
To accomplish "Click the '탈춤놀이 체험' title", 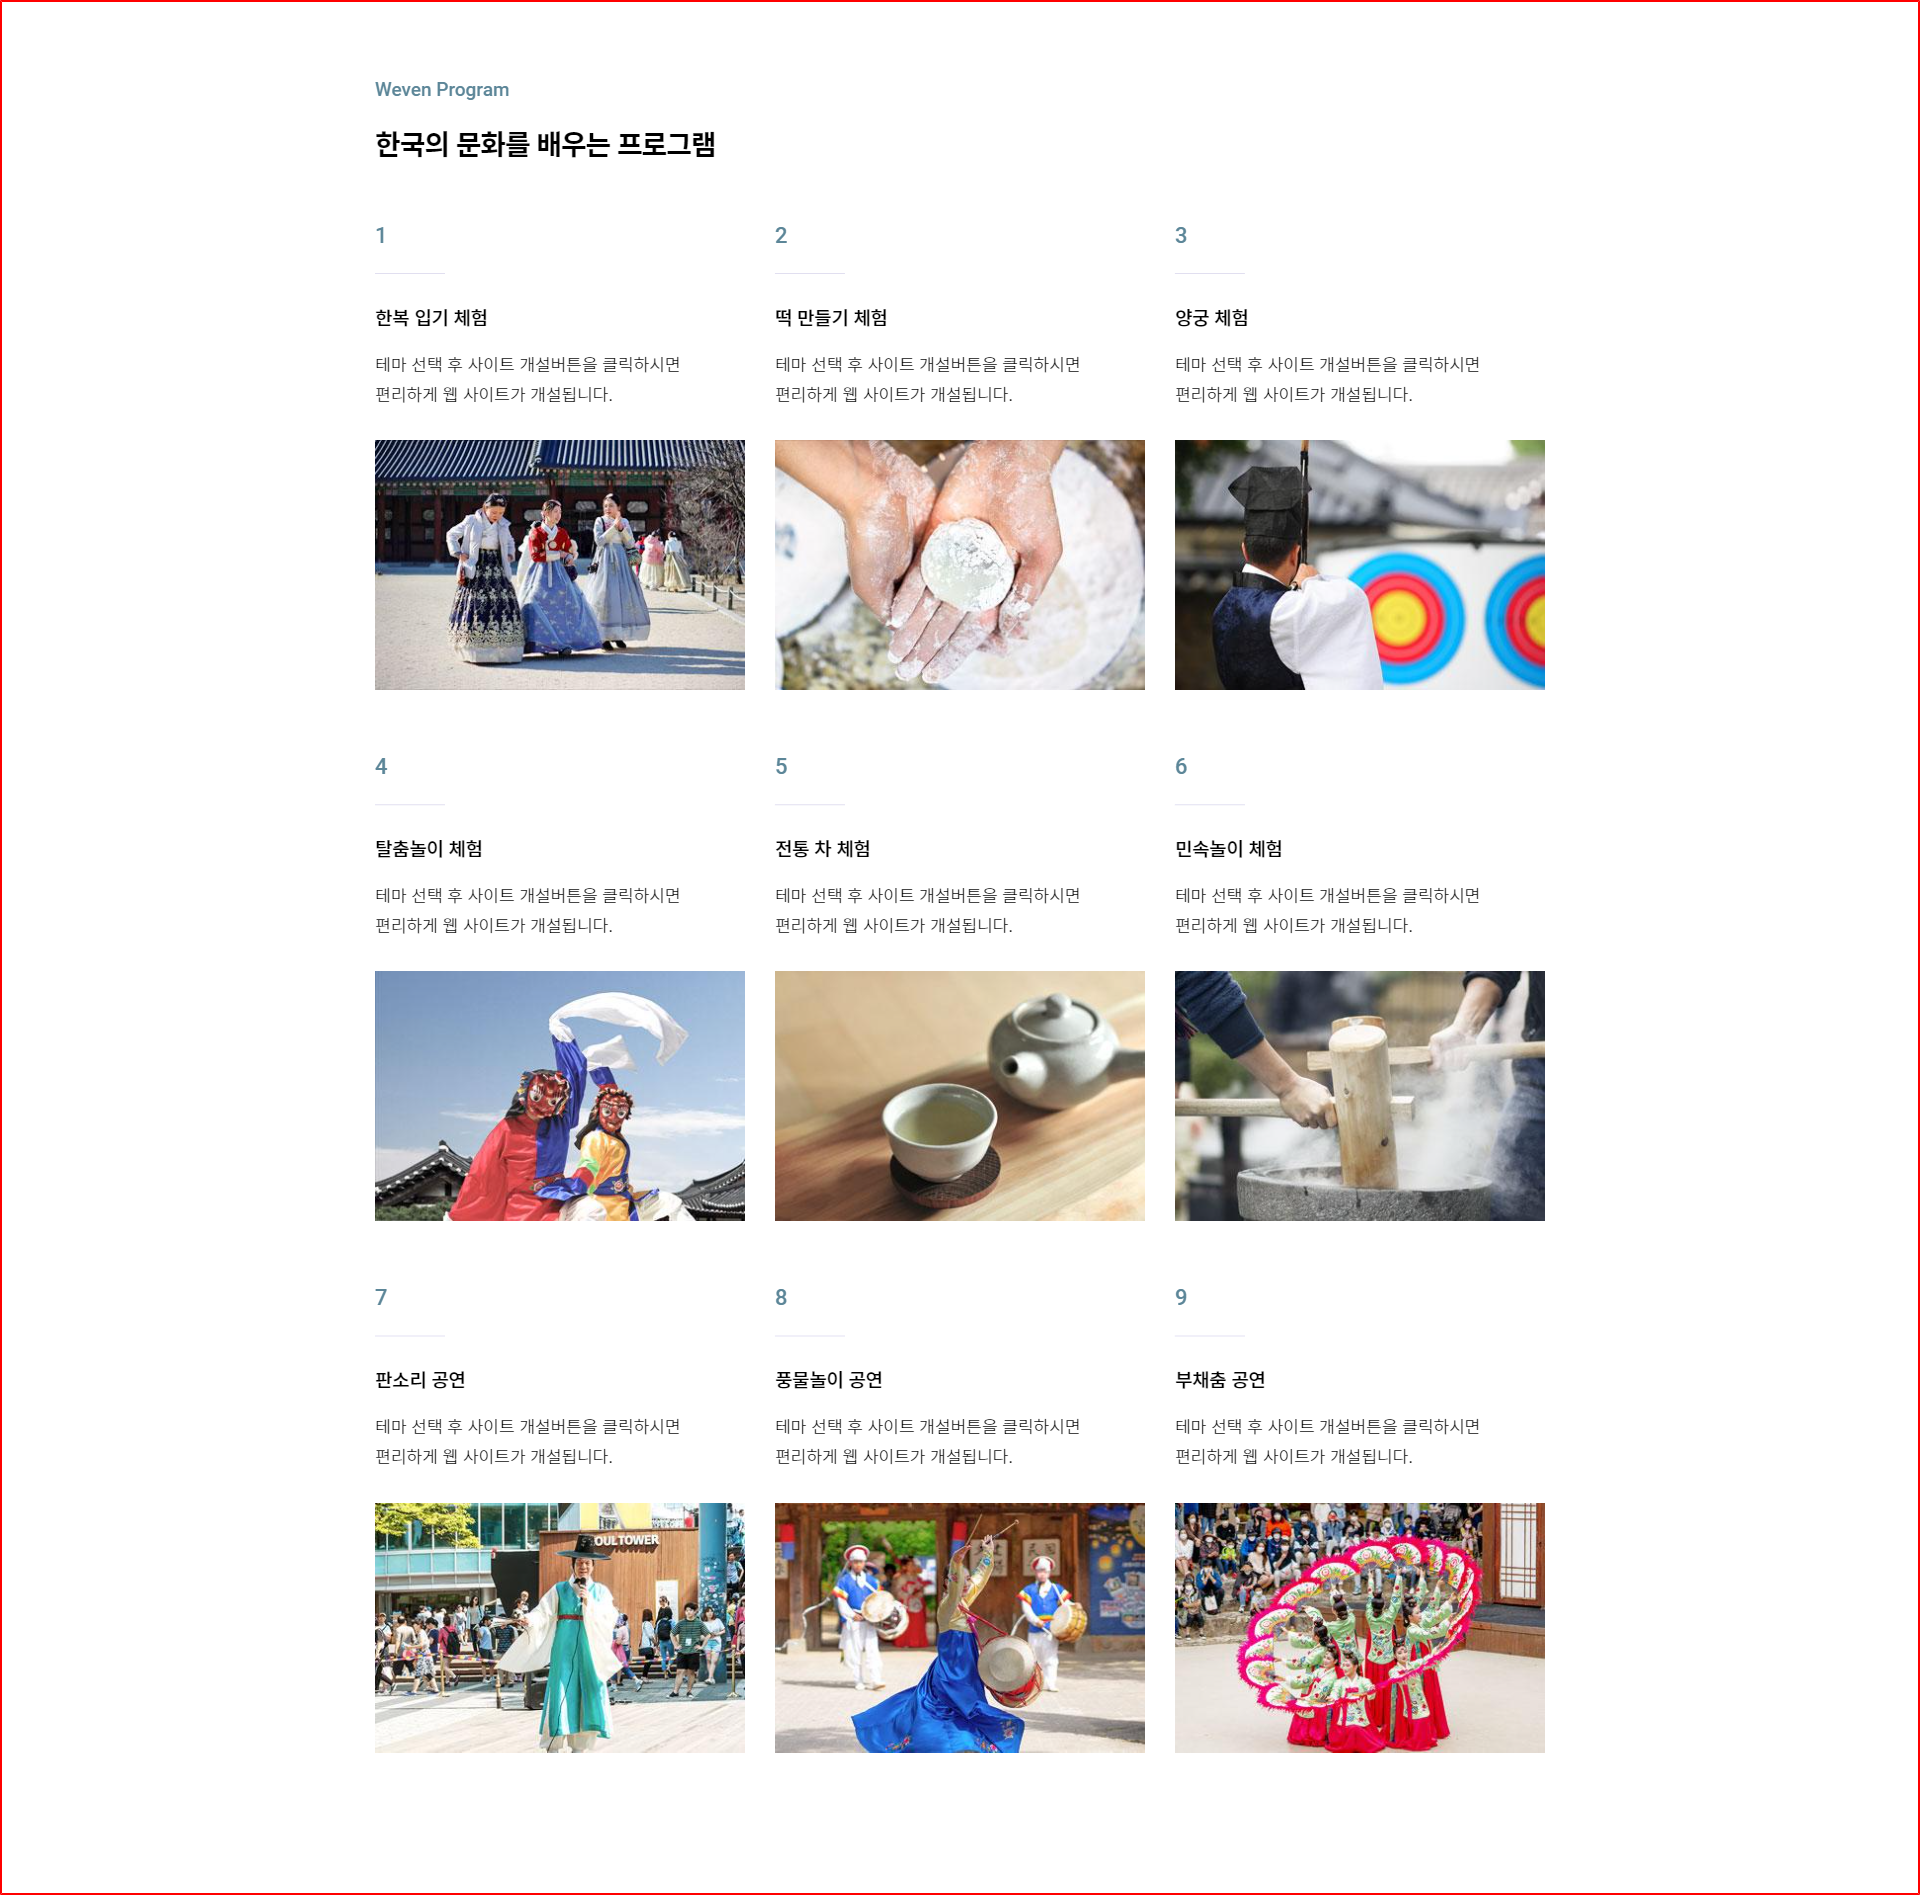I will point(429,849).
